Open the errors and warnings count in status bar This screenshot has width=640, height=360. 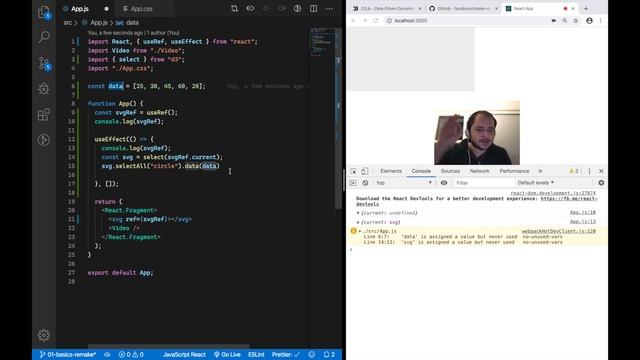pos(131,355)
